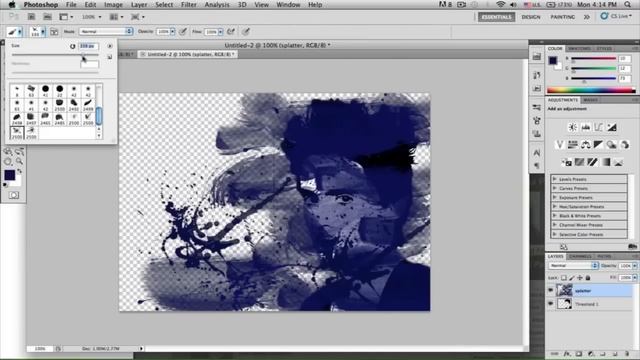Open the Opacity value dropdown in options bar

173,31
